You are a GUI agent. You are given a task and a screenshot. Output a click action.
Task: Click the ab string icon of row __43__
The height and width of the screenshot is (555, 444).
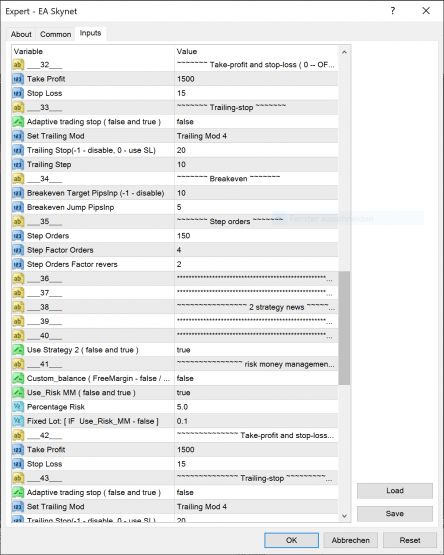point(18,478)
